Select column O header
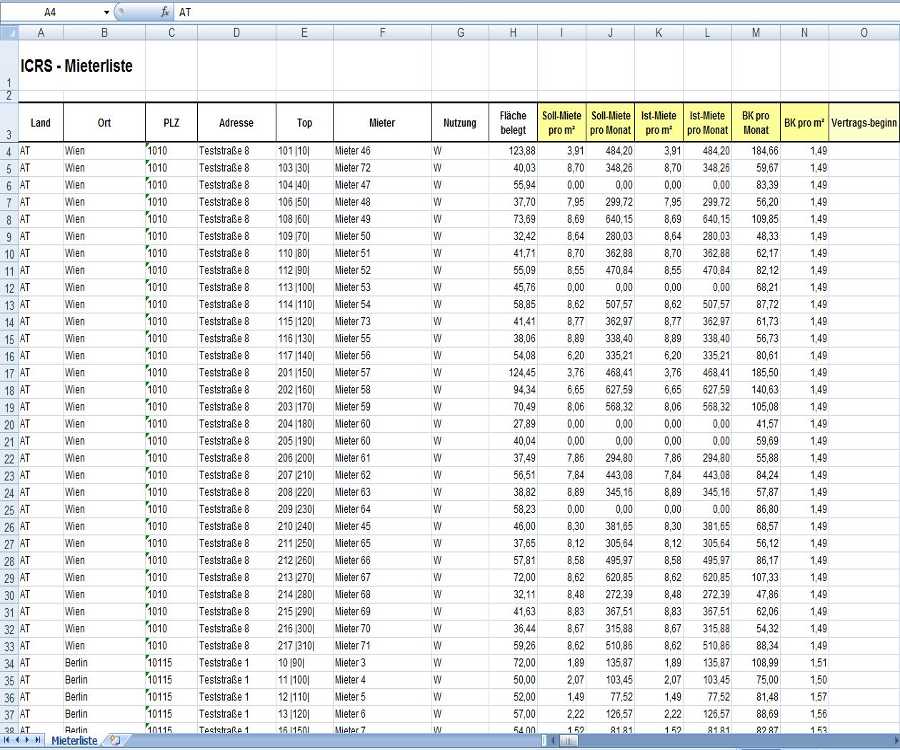 point(864,33)
